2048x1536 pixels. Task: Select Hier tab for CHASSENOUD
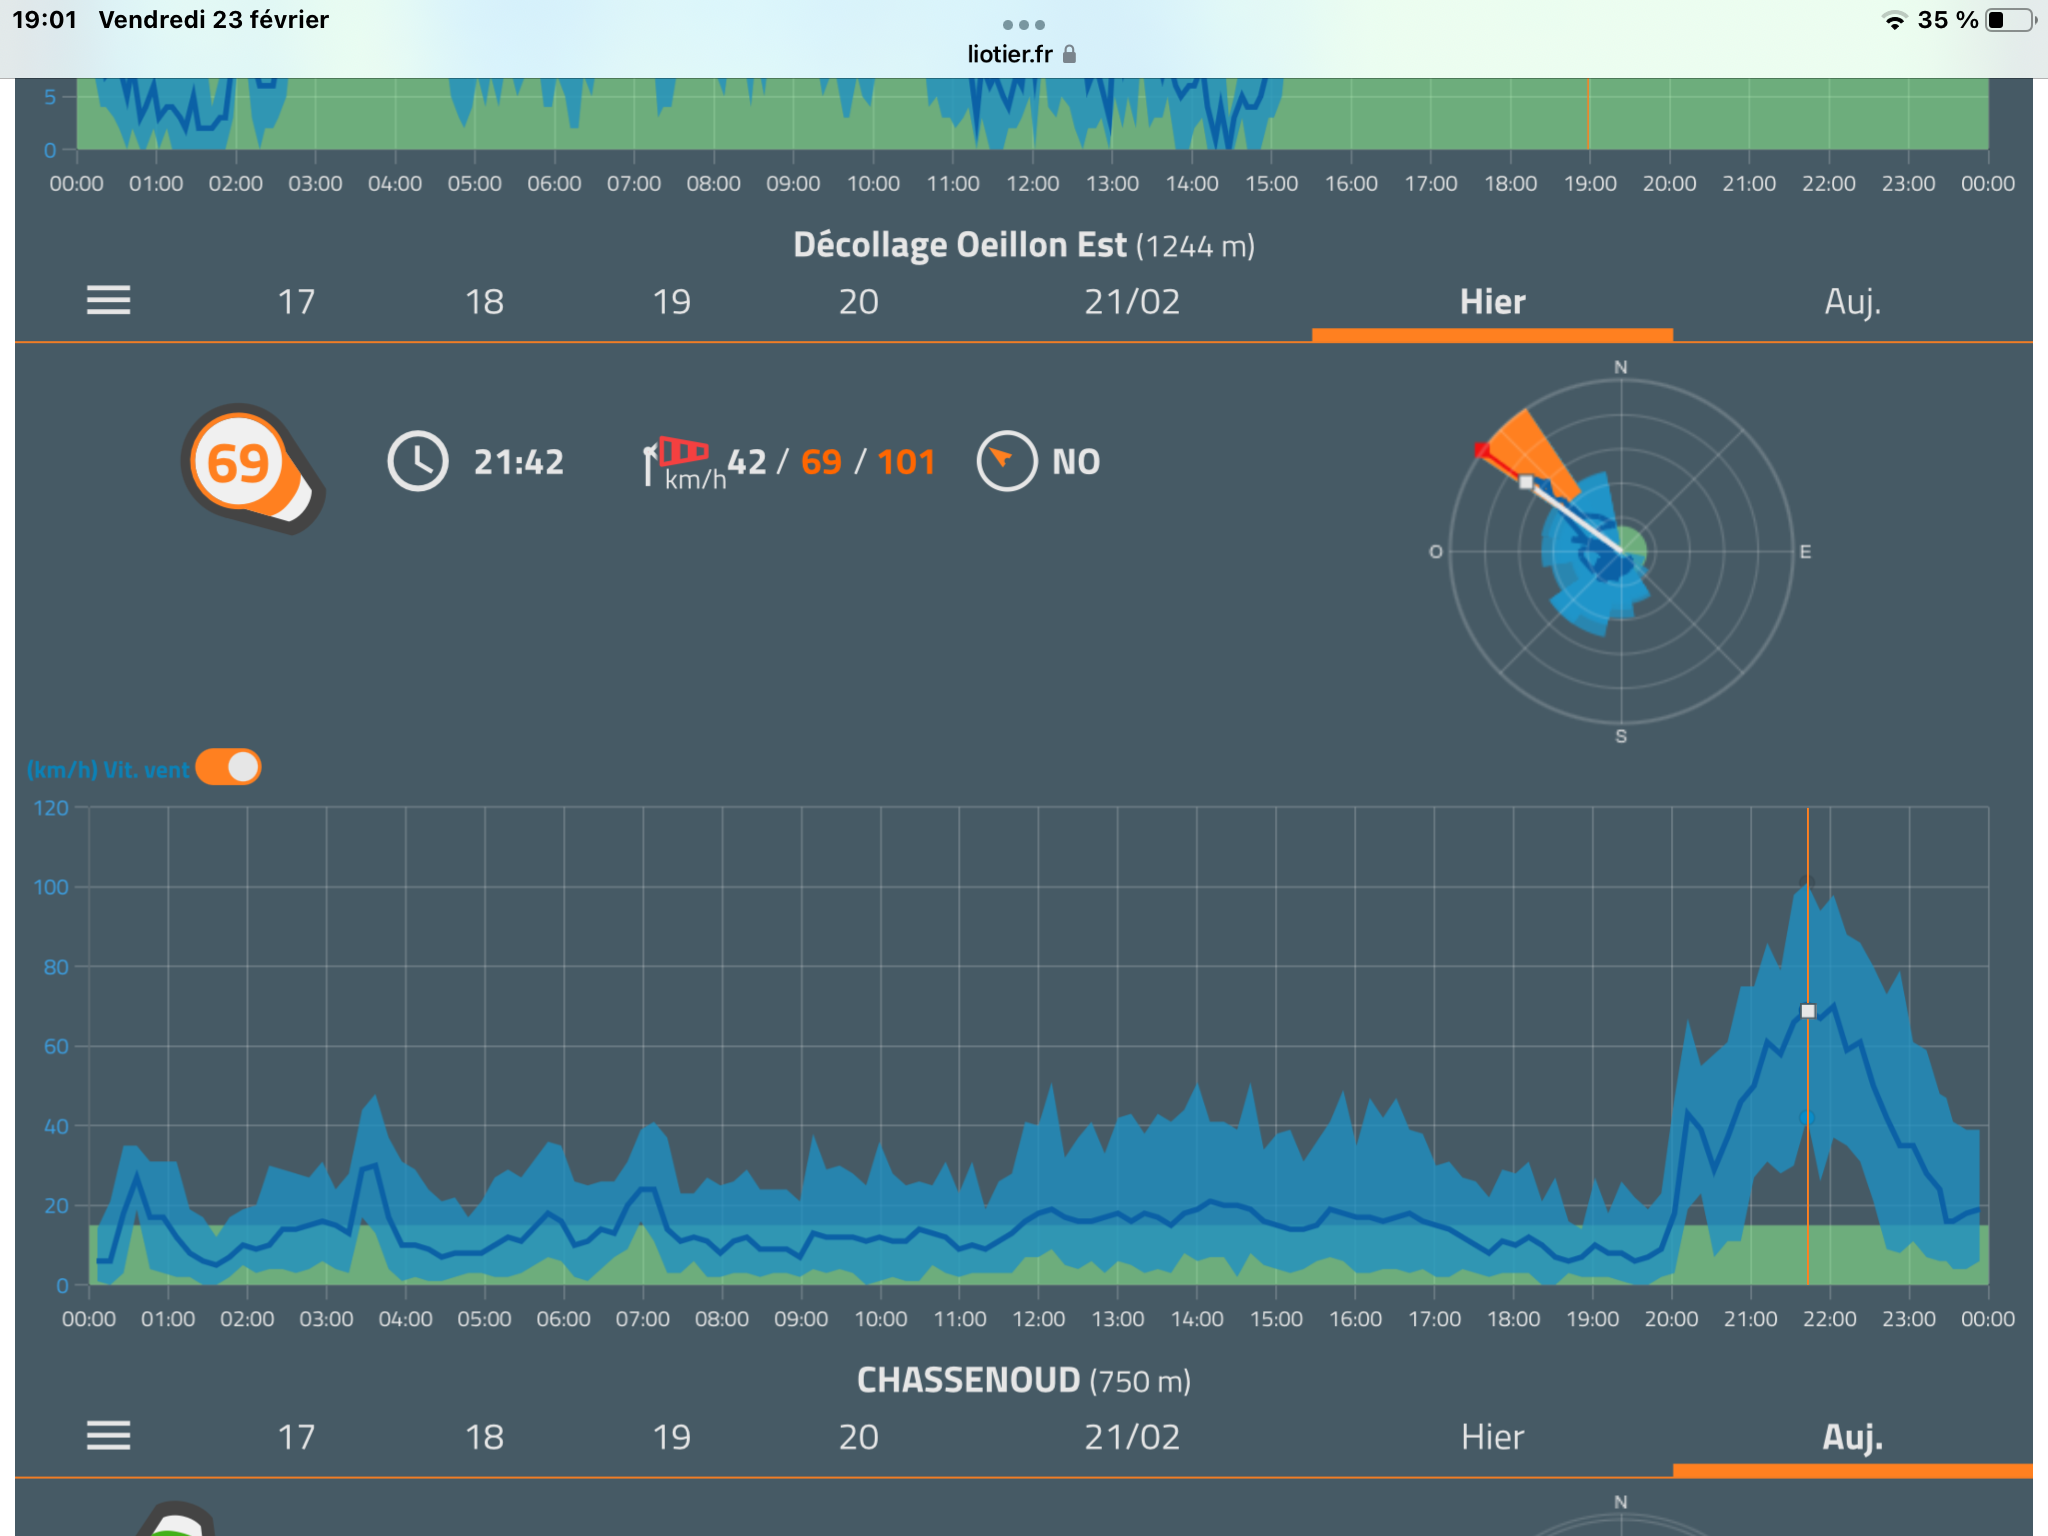tap(1492, 1437)
